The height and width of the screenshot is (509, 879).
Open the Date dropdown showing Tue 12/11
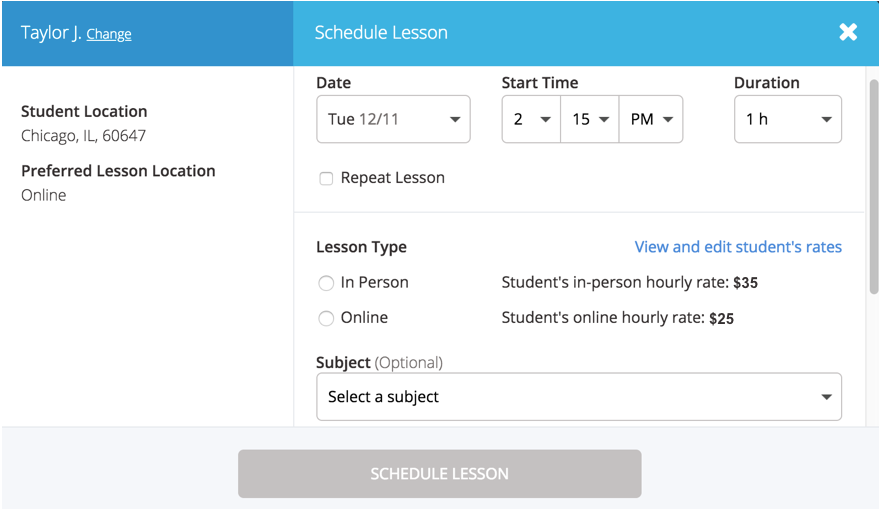(393, 120)
